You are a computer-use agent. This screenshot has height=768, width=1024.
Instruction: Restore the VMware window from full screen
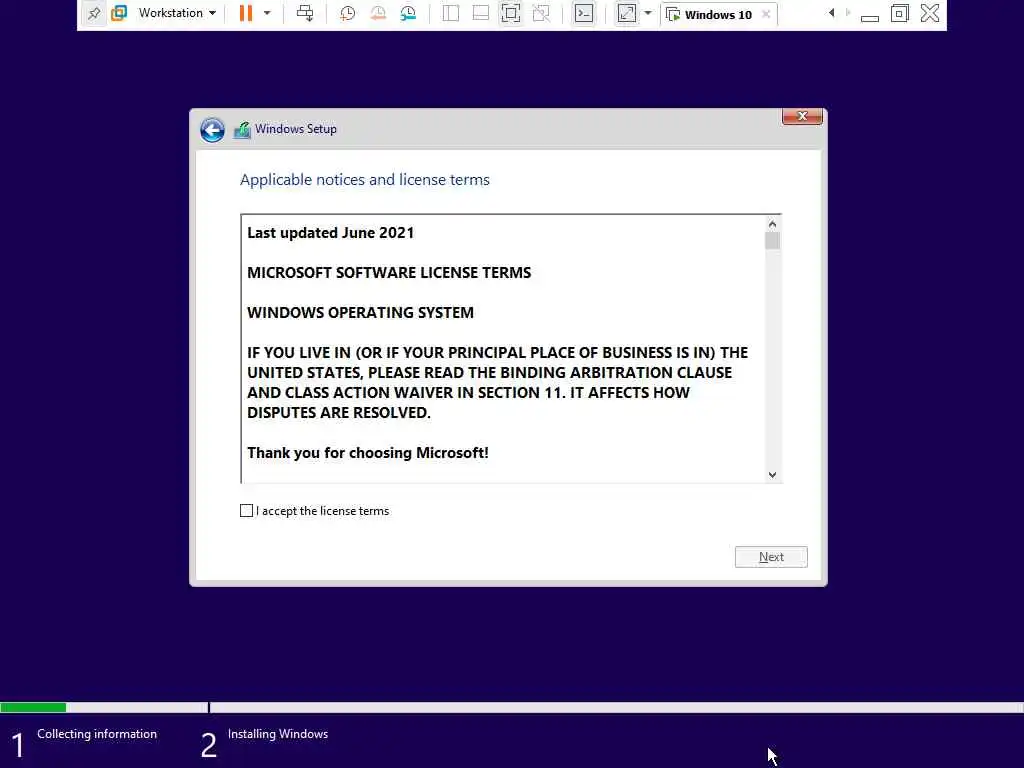900,13
